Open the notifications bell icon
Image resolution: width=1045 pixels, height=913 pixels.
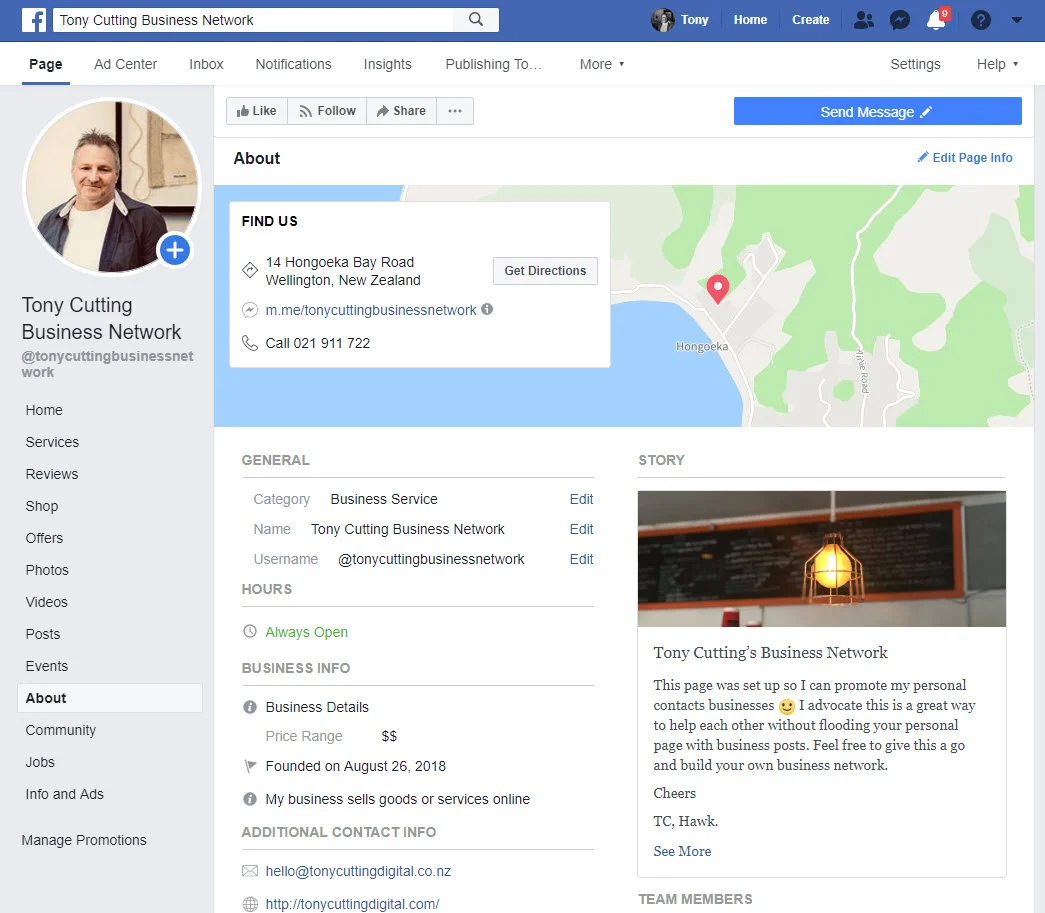point(936,20)
